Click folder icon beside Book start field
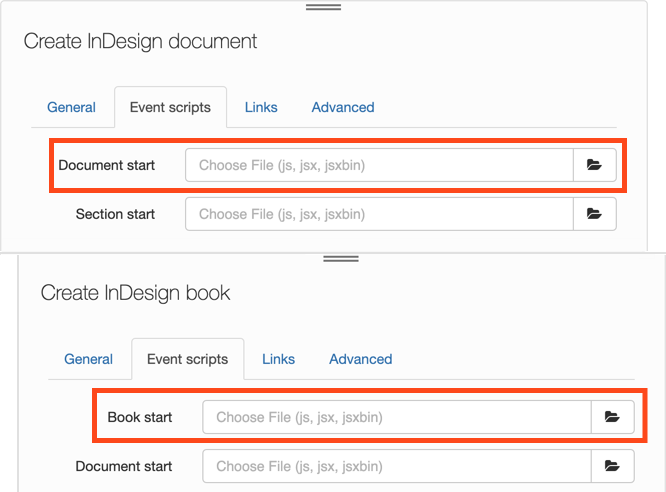666x492 pixels. coord(612,417)
